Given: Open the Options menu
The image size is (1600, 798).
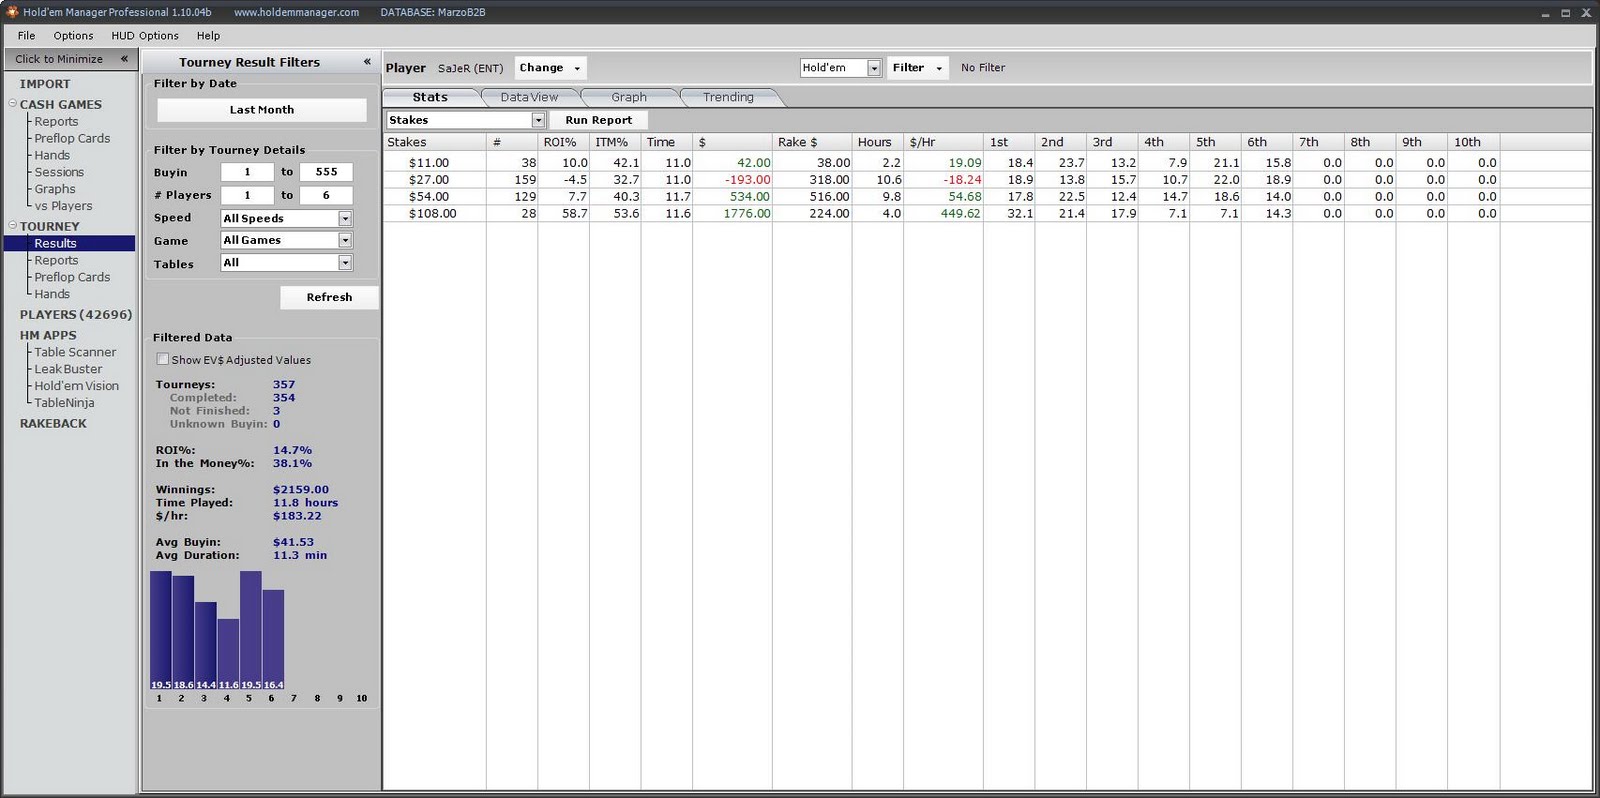Looking at the screenshot, I should tap(73, 35).
